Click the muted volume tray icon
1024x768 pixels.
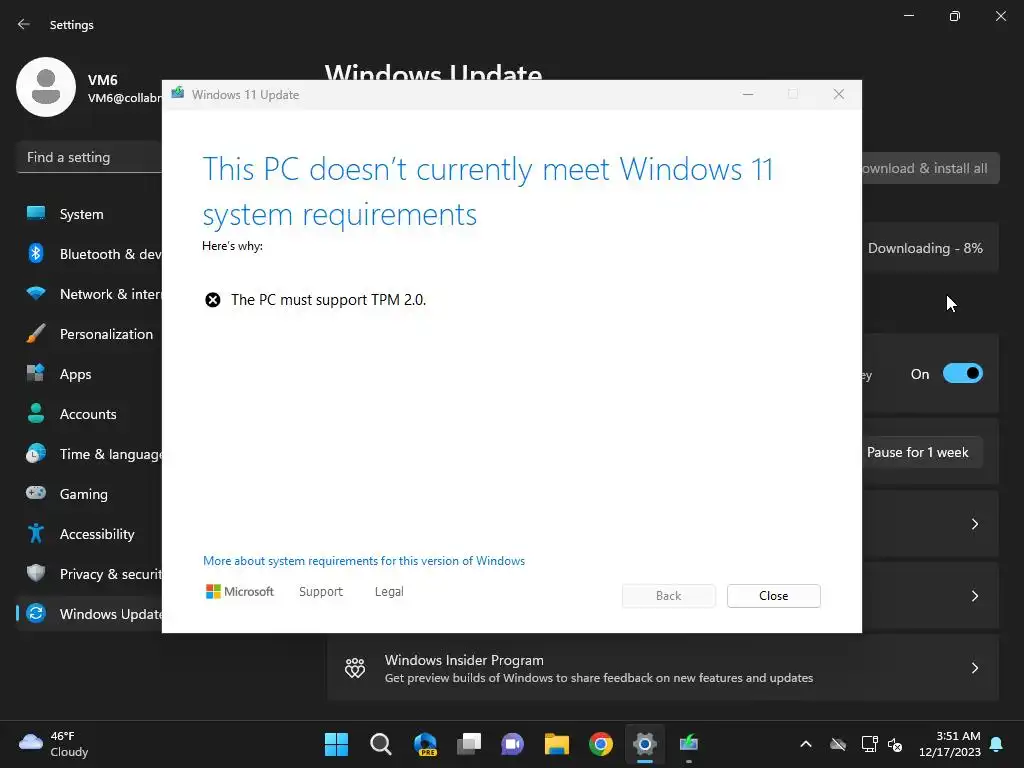point(895,744)
